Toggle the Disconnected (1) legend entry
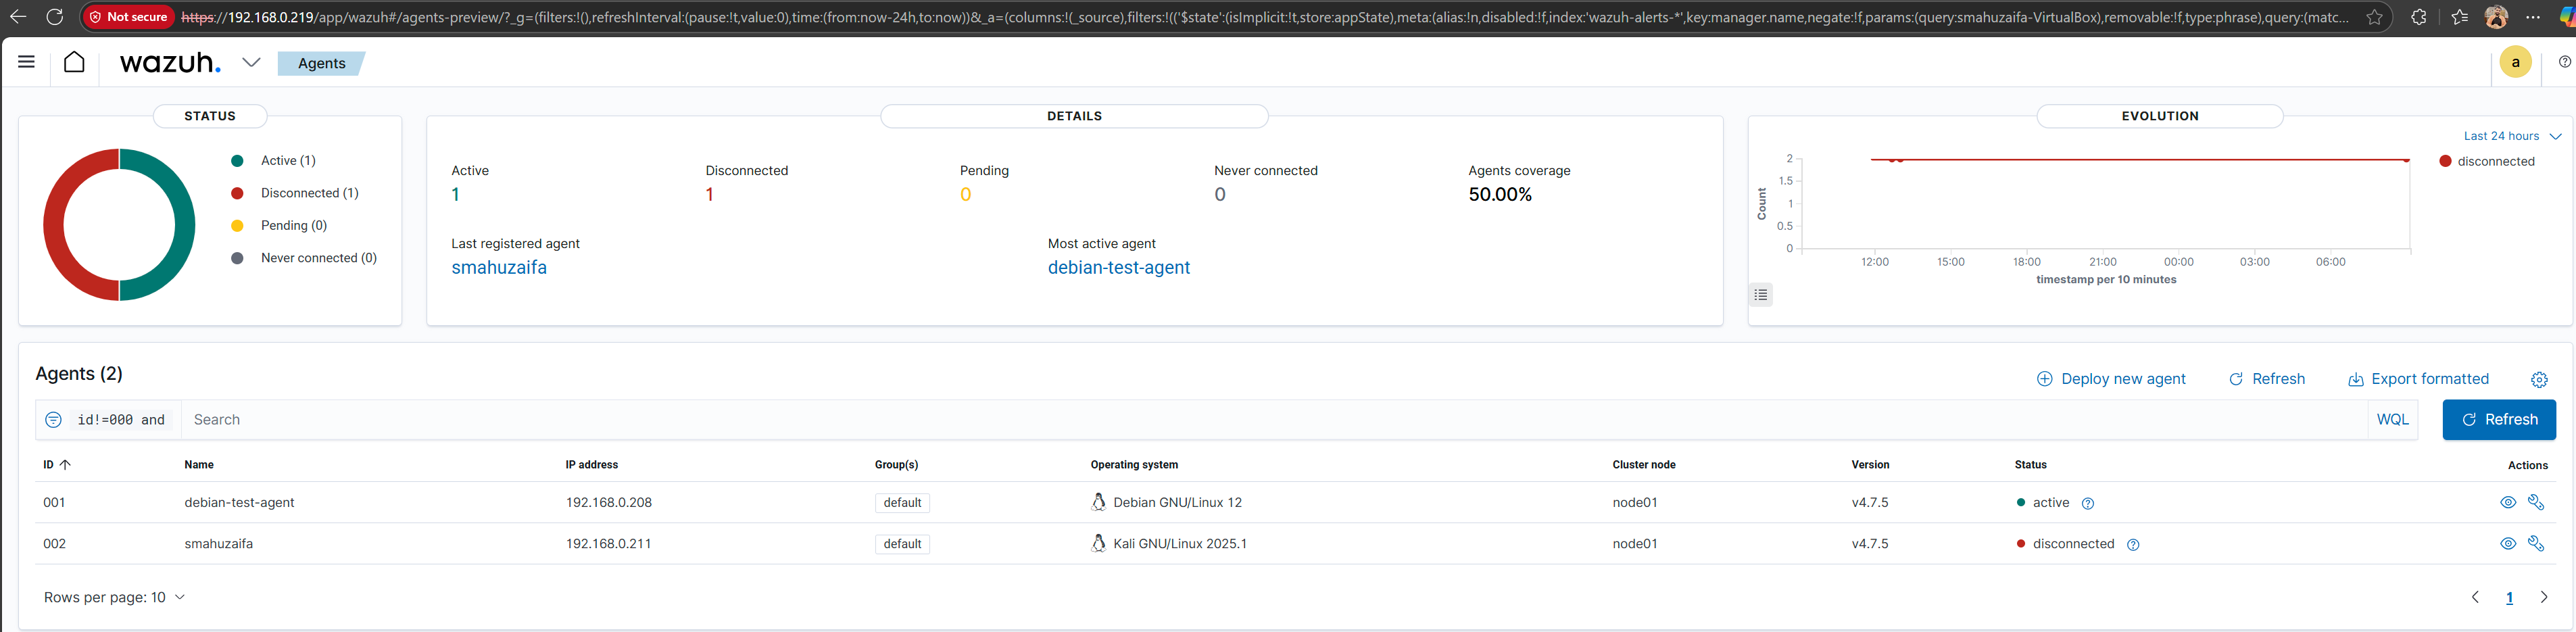2576x632 pixels. (295, 193)
